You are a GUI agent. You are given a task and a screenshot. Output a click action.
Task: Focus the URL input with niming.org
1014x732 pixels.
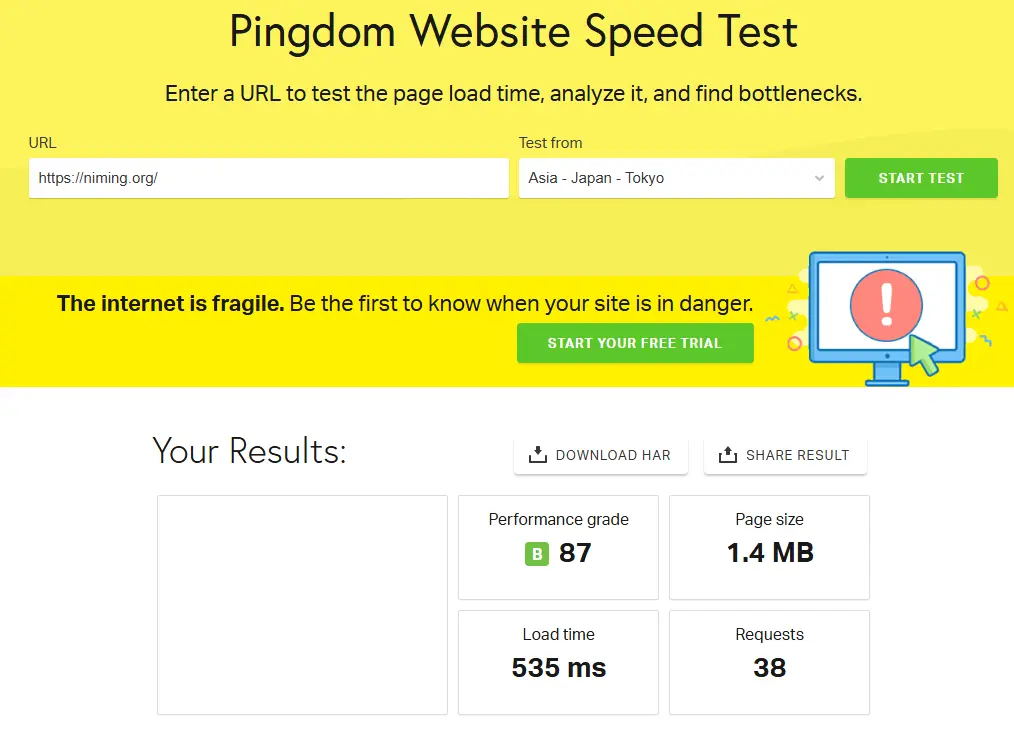pos(268,178)
